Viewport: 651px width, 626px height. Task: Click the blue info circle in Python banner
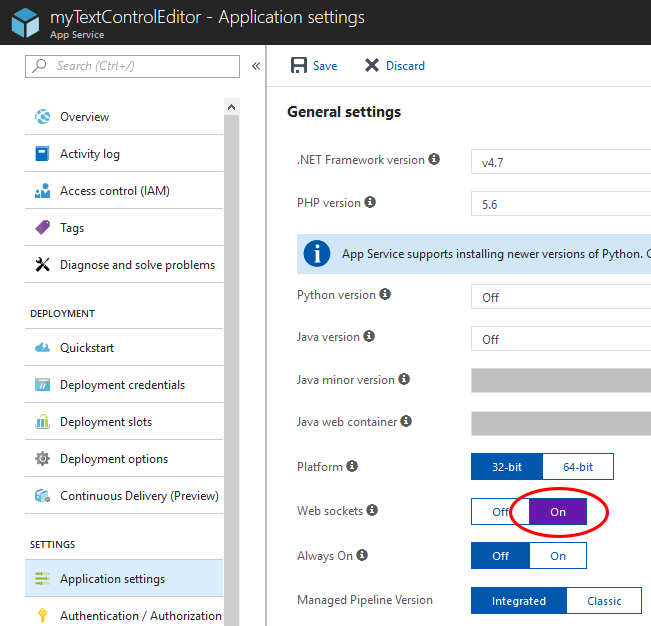click(317, 254)
